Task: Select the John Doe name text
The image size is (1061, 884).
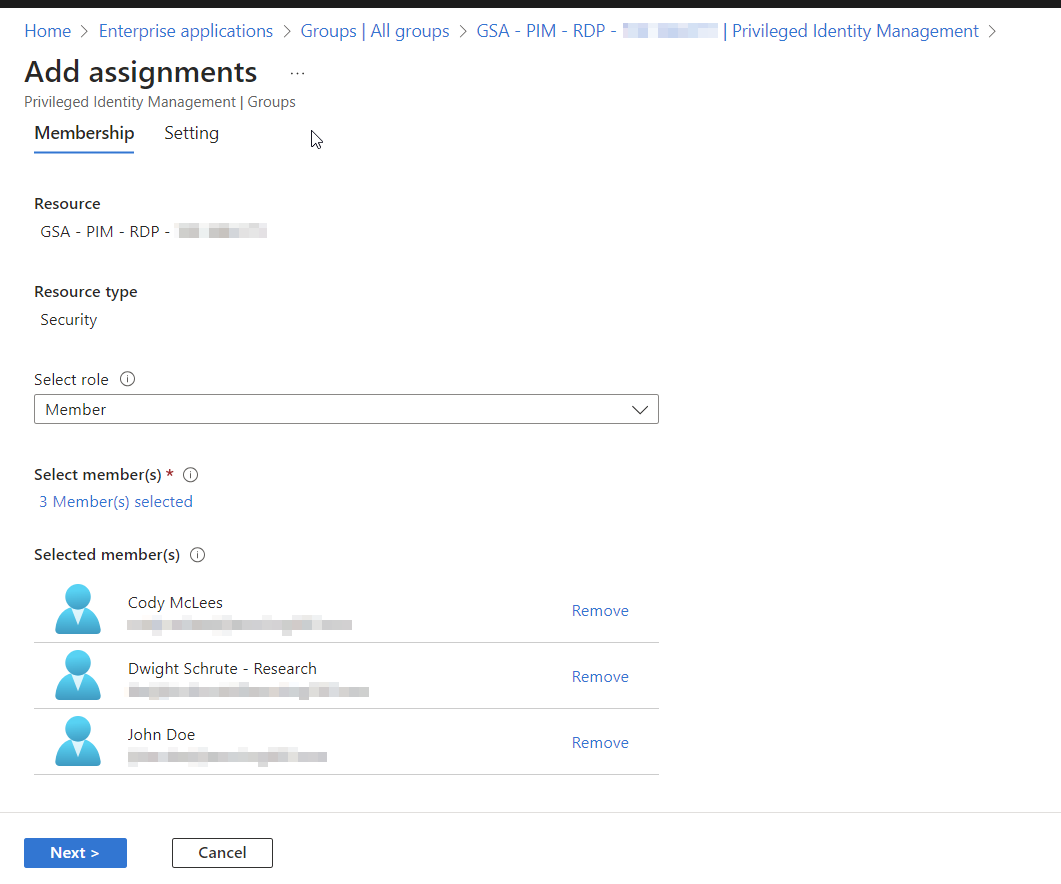Action: coord(161,734)
